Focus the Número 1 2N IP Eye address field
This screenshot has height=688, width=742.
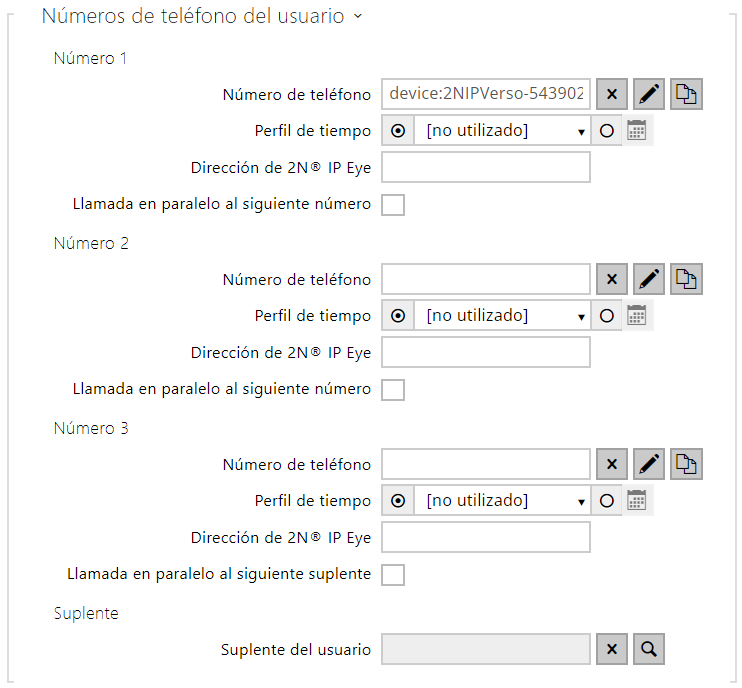(486, 167)
